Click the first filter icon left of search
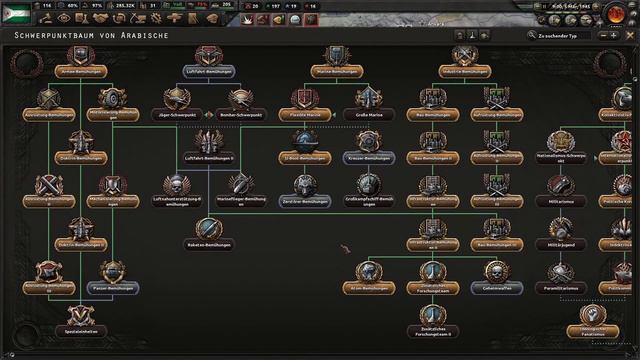 460,36
